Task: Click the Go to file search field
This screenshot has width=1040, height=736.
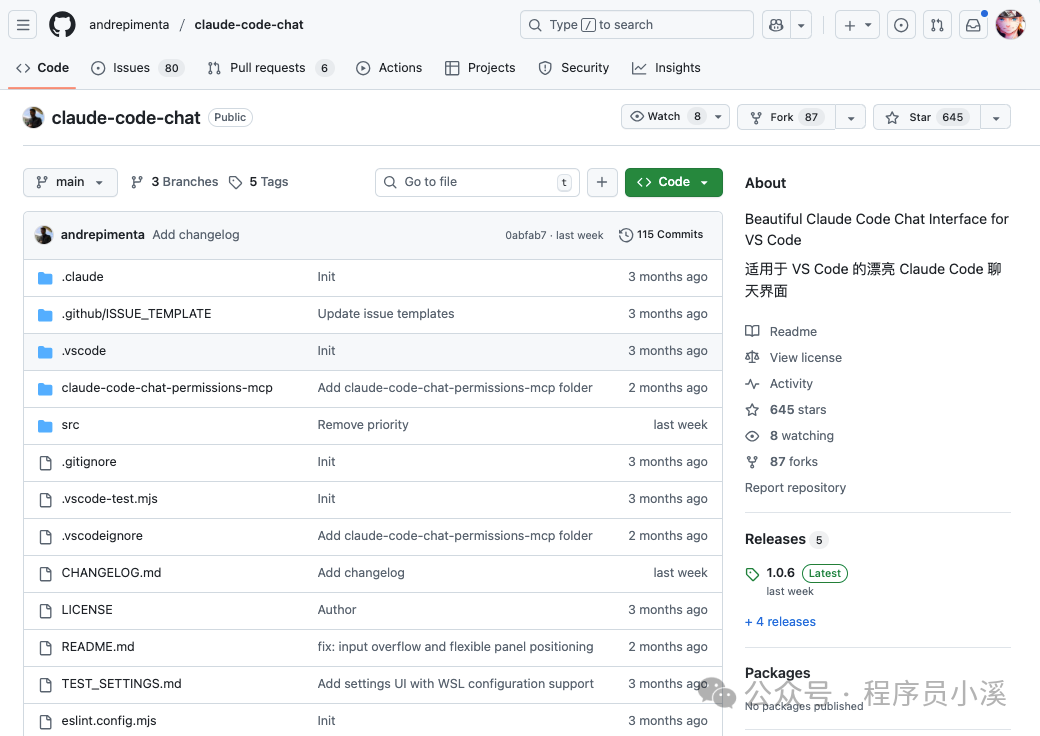Action: tap(476, 182)
